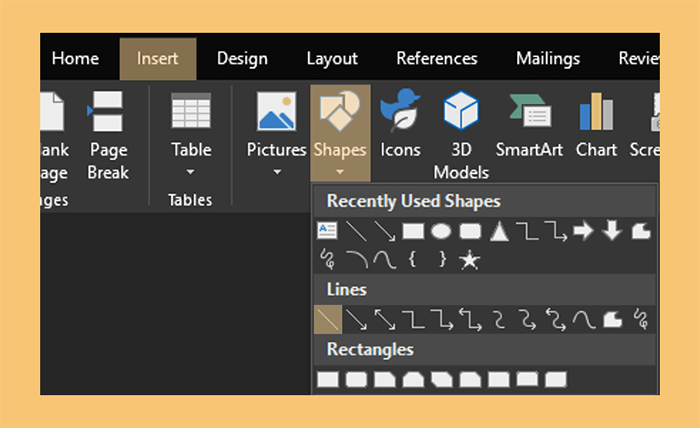Image resolution: width=700 pixels, height=428 pixels.
Task: Click the 'Lines' section heading
Action: (x=346, y=290)
